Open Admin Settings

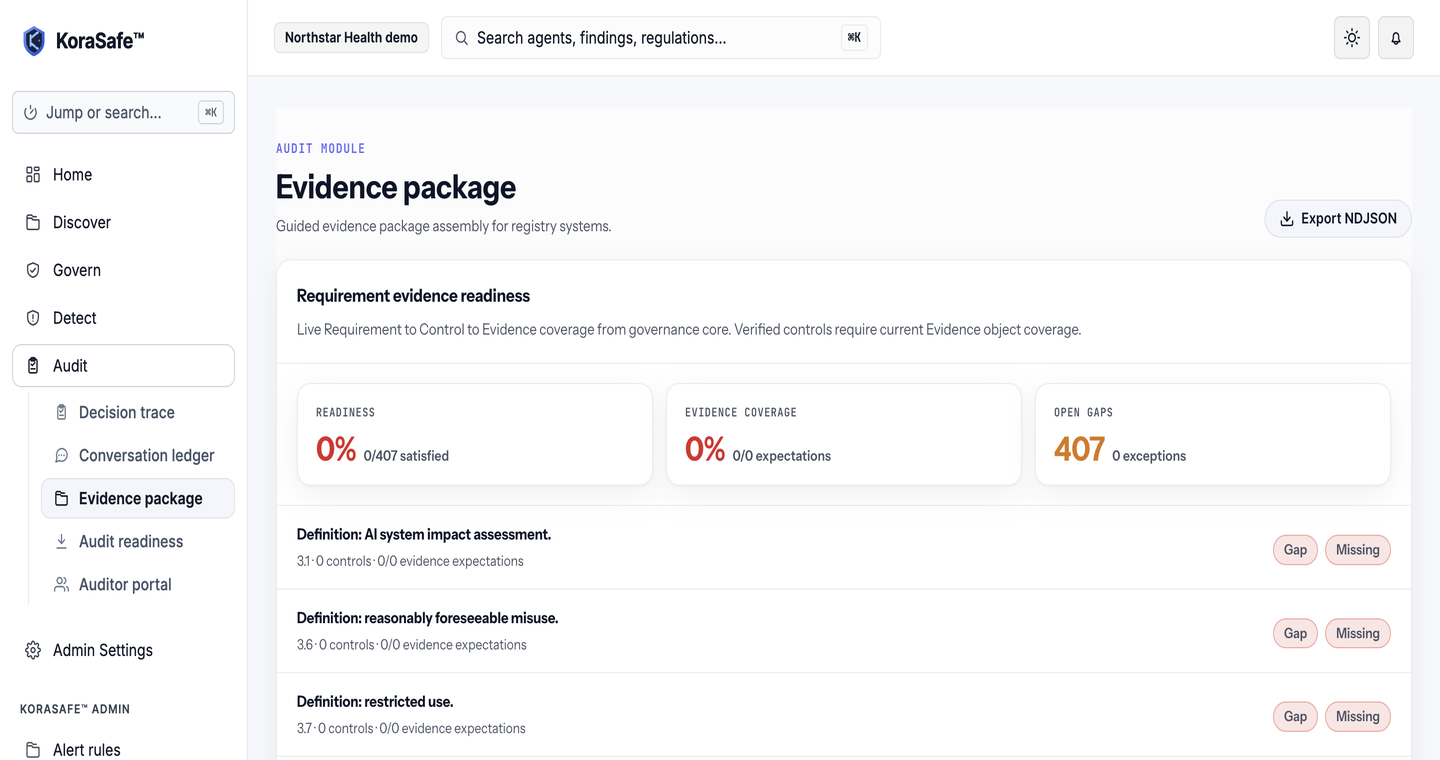123,650
